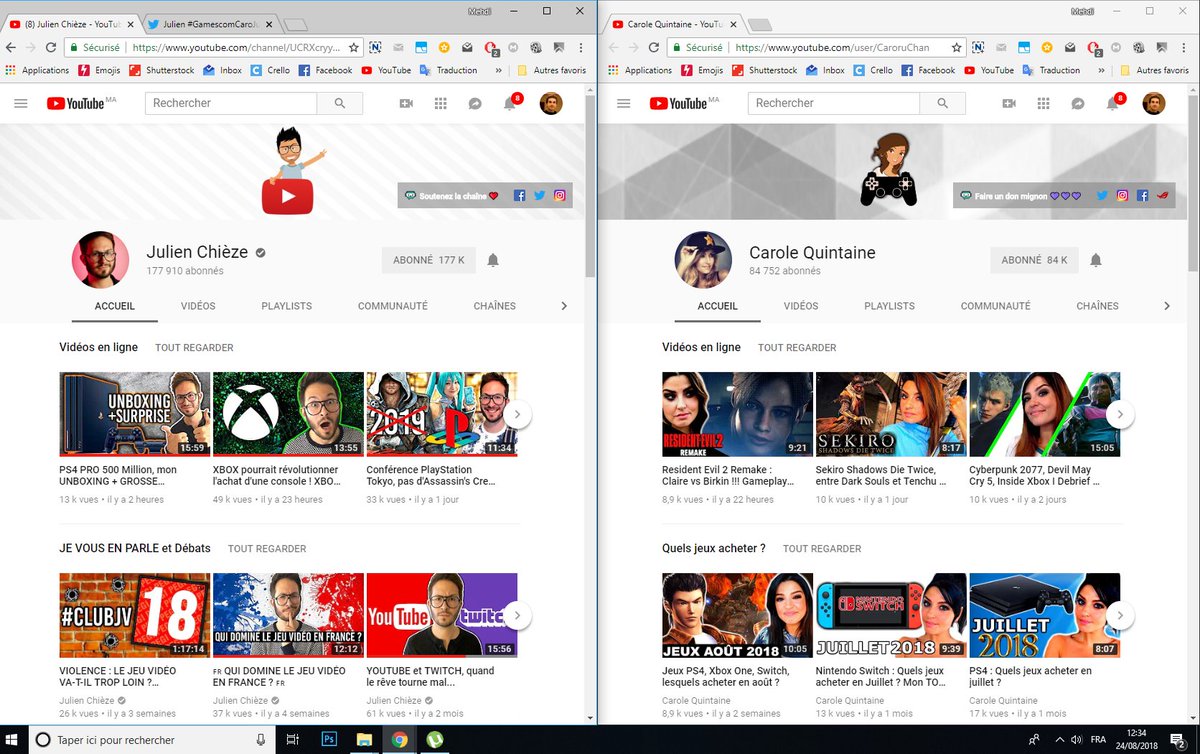The image size is (1200, 754).
Task: Click search magnifier button in left window
Action: click(340, 103)
